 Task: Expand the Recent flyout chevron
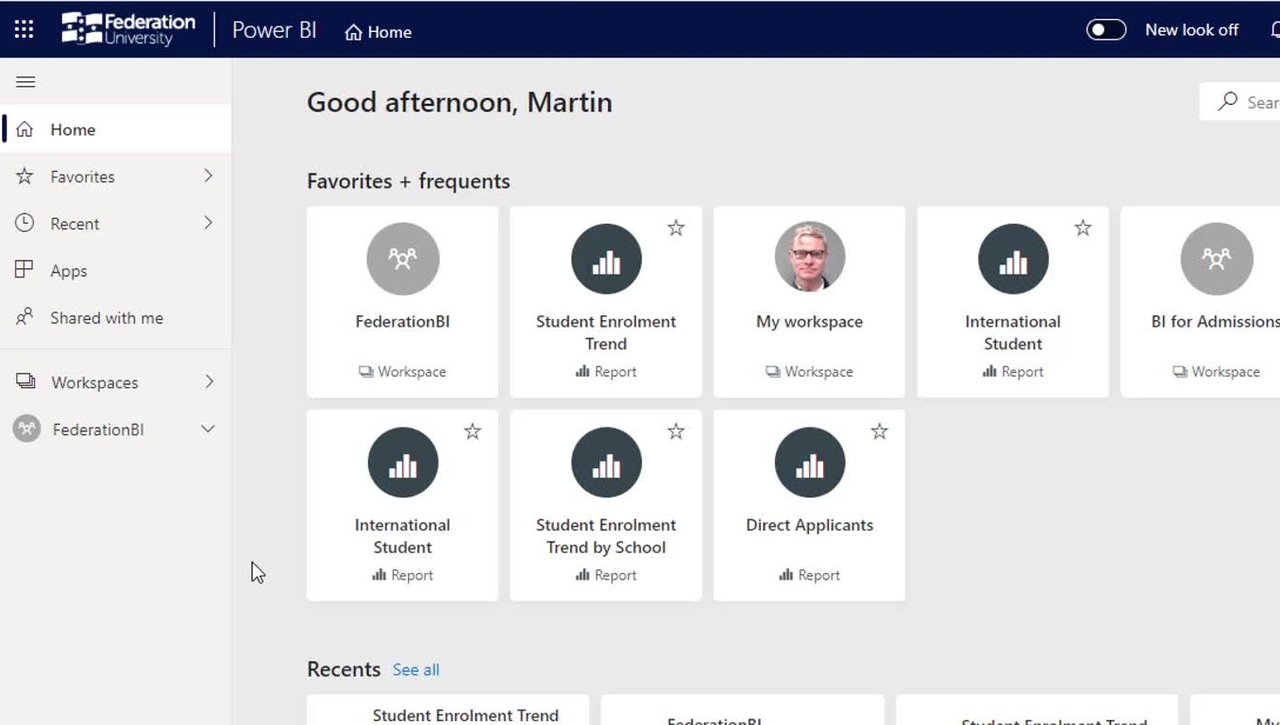[x=208, y=223]
